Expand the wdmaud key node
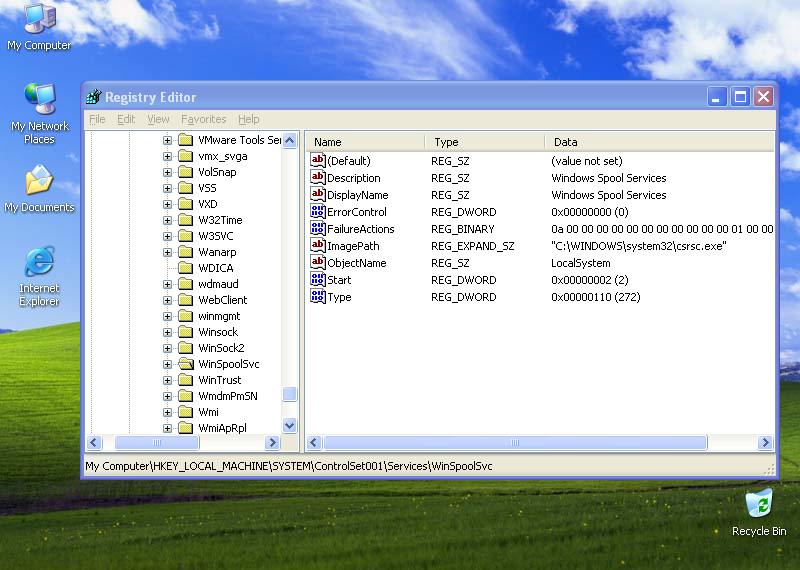 coord(167,284)
